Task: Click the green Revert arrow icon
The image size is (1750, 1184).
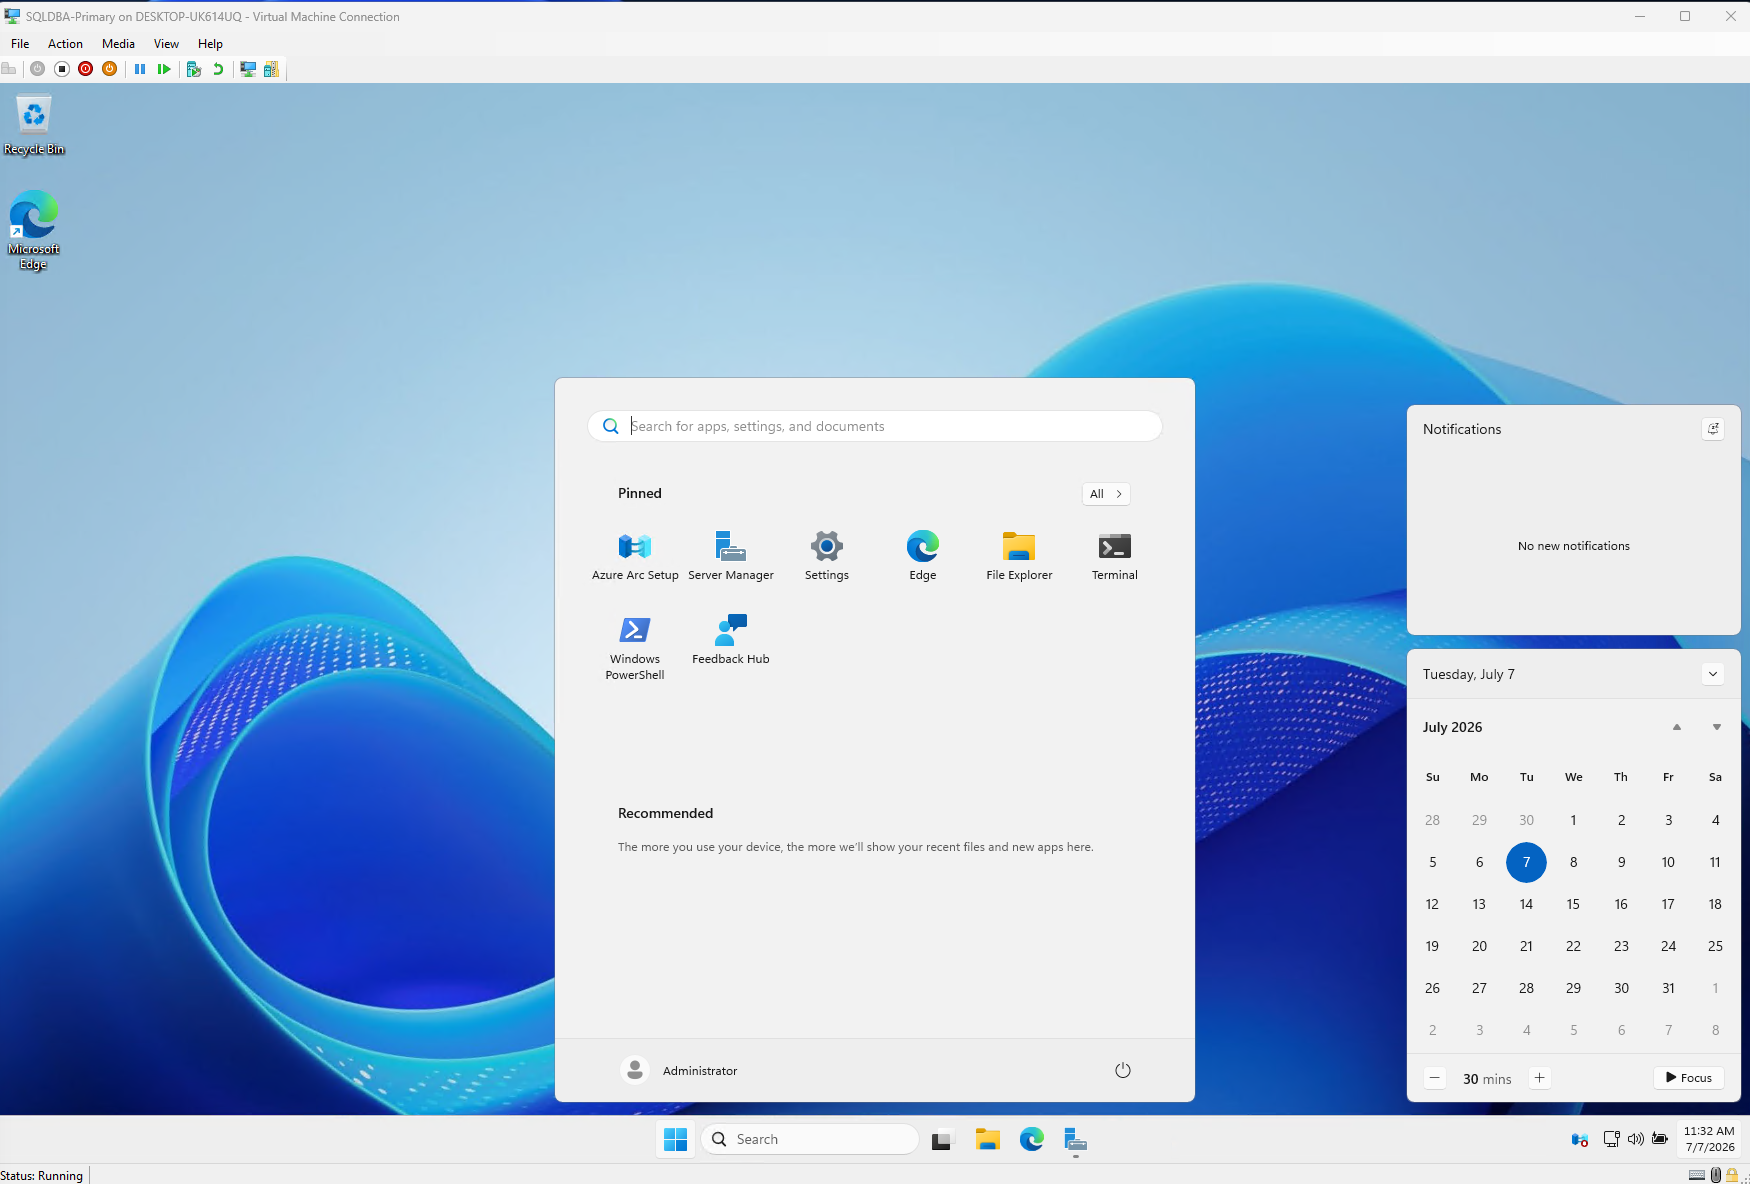Action: pyautogui.click(x=218, y=69)
